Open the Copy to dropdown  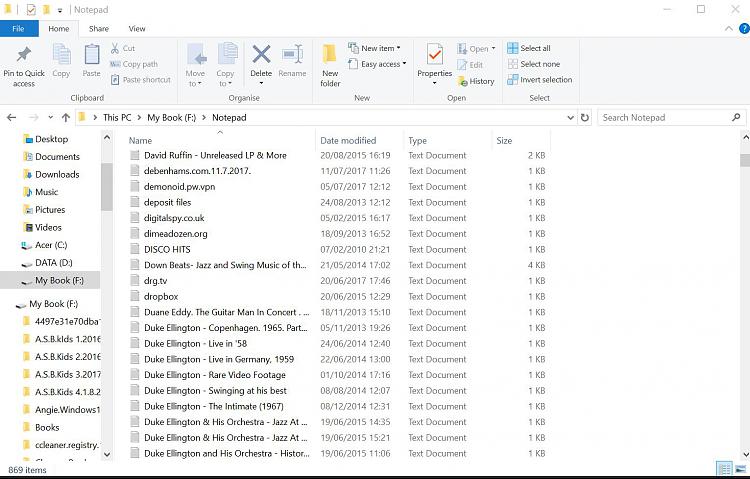(x=225, y=66)
